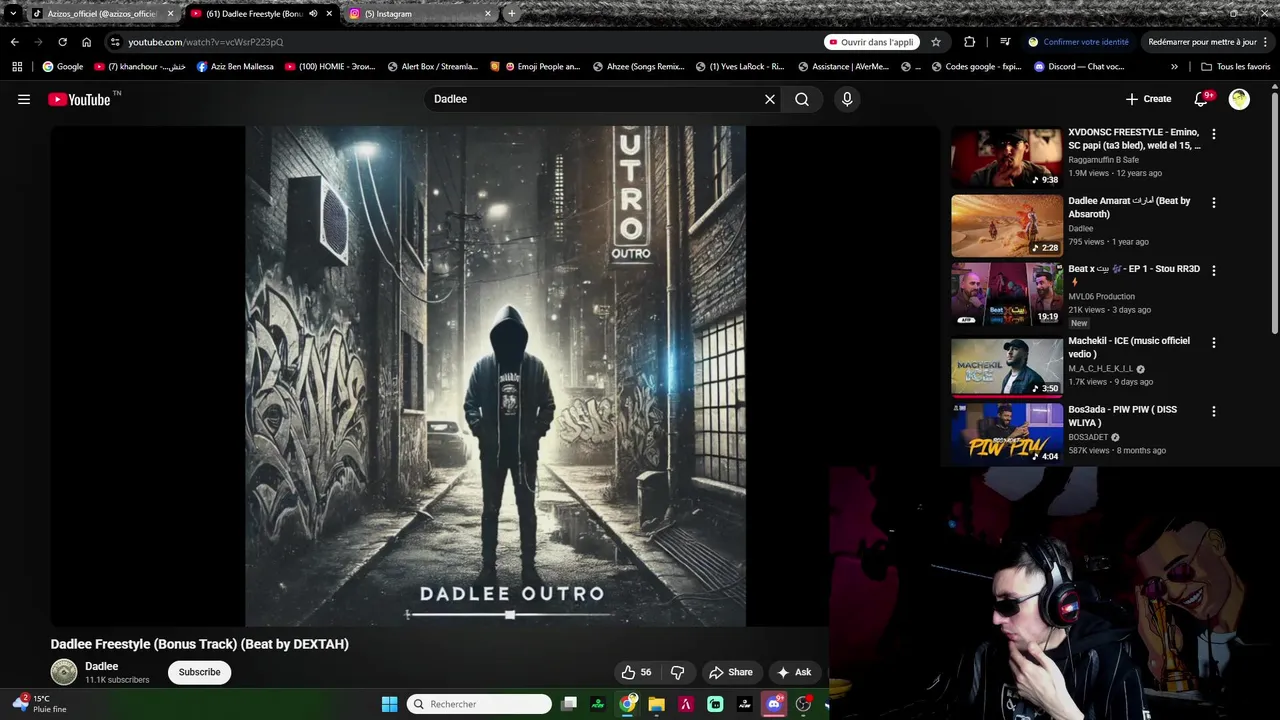The height and width of the screenshot is (720, 1280).
Task: Open Windows Start menu
Action: point(389,704)
